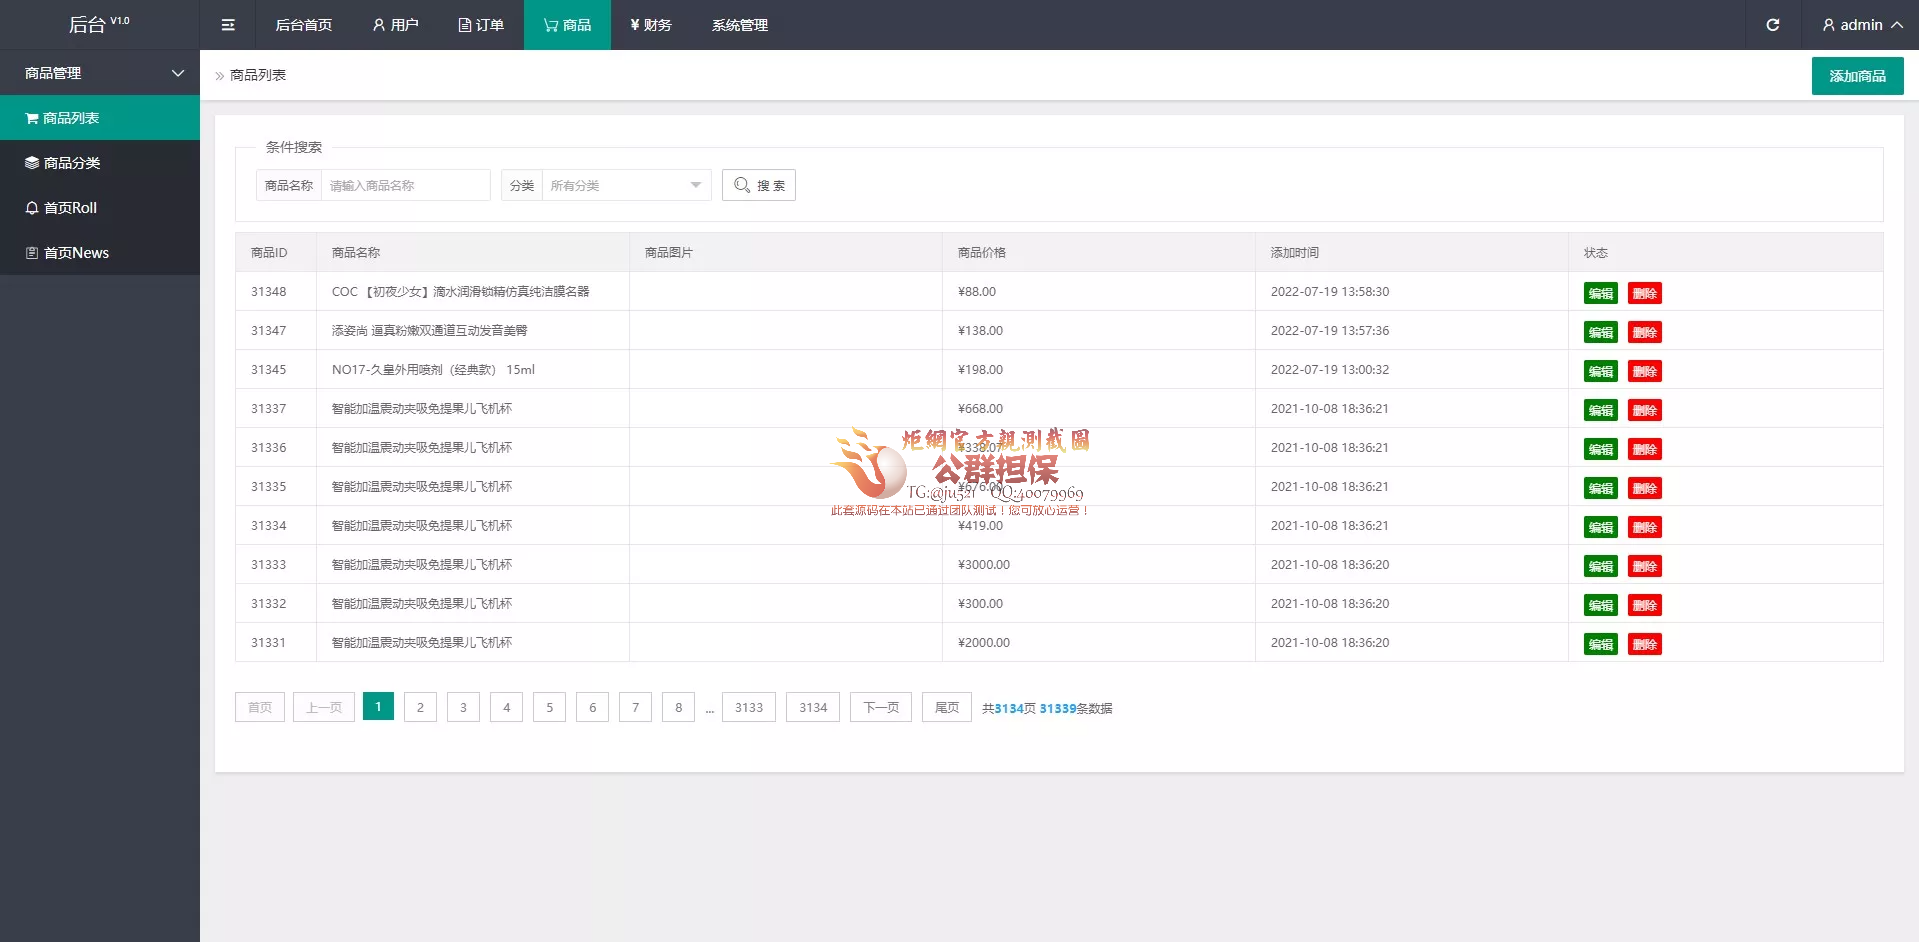Image resolution: width=1919 pixels, height=942 pixels.
Task: Open 商品分类 in the sidebar
Action: coord(70,162)
